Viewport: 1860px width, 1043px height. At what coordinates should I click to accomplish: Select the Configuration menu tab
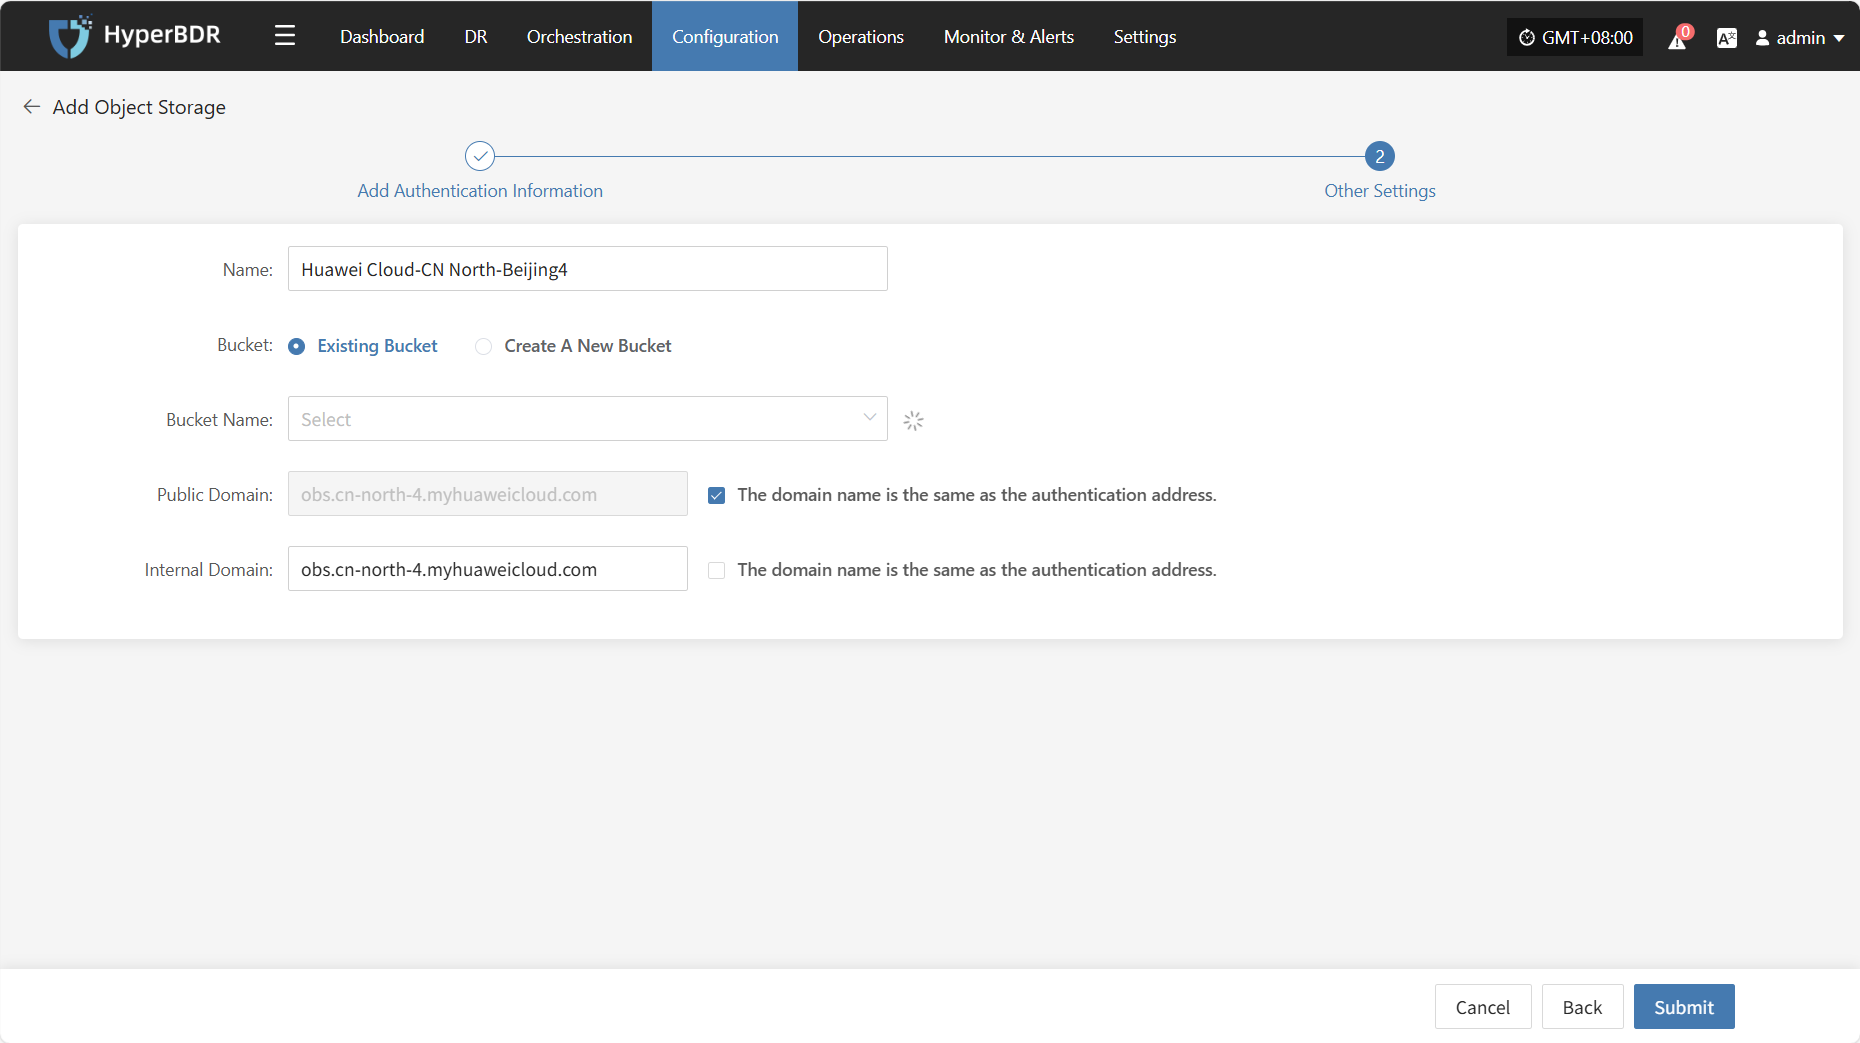pyautogui.click(x=725, y=37)
